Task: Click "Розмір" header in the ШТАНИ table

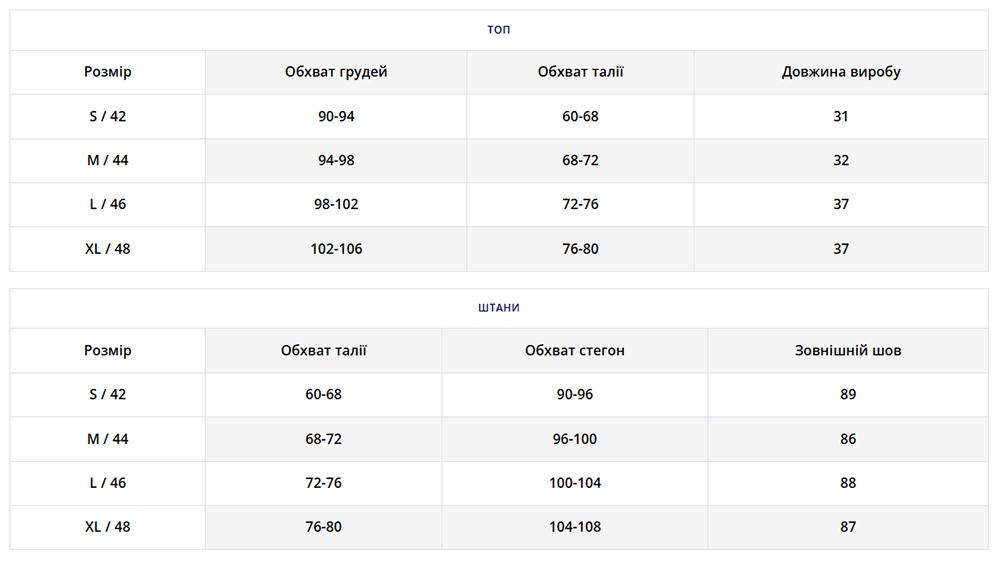Action: pyautogui.click(x=108, y=351)
